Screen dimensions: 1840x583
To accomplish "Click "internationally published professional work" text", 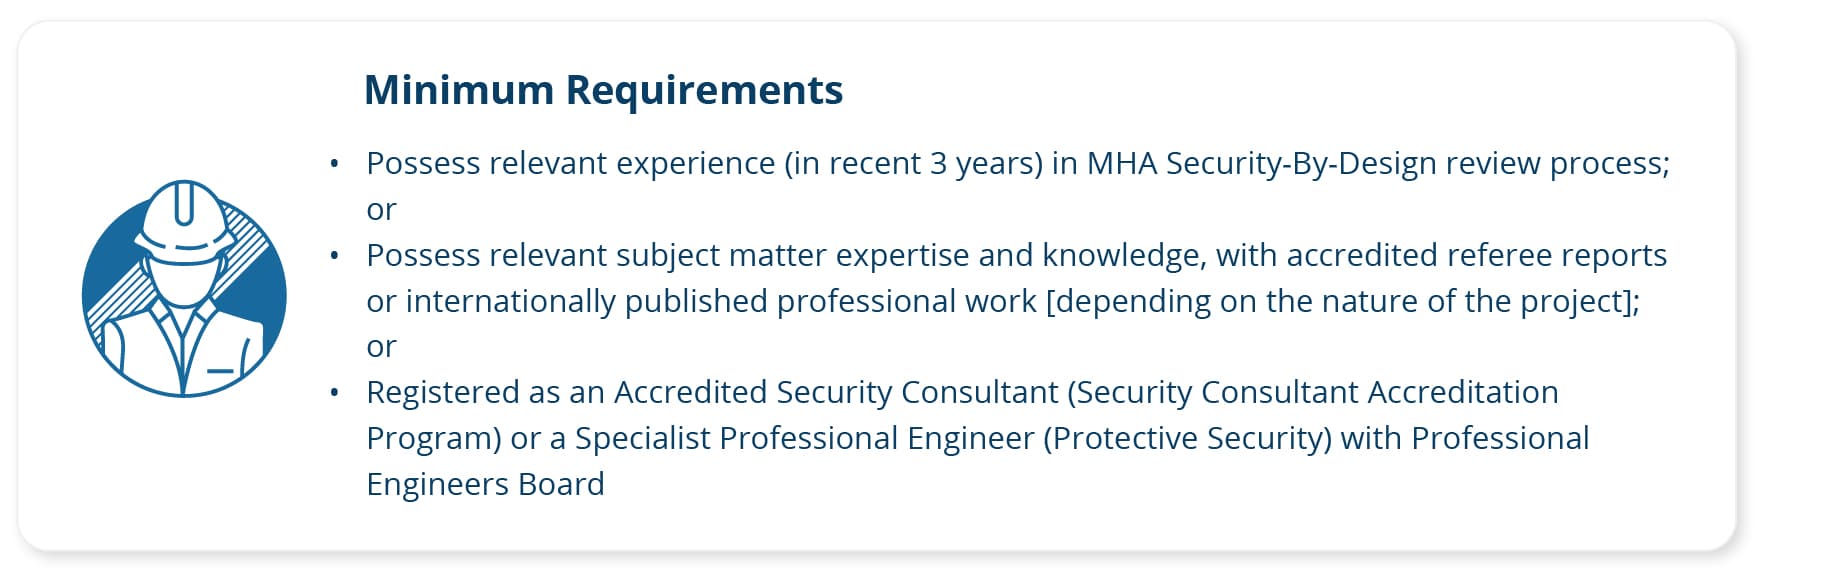I will pyautogui.click(x=721, y=301).
